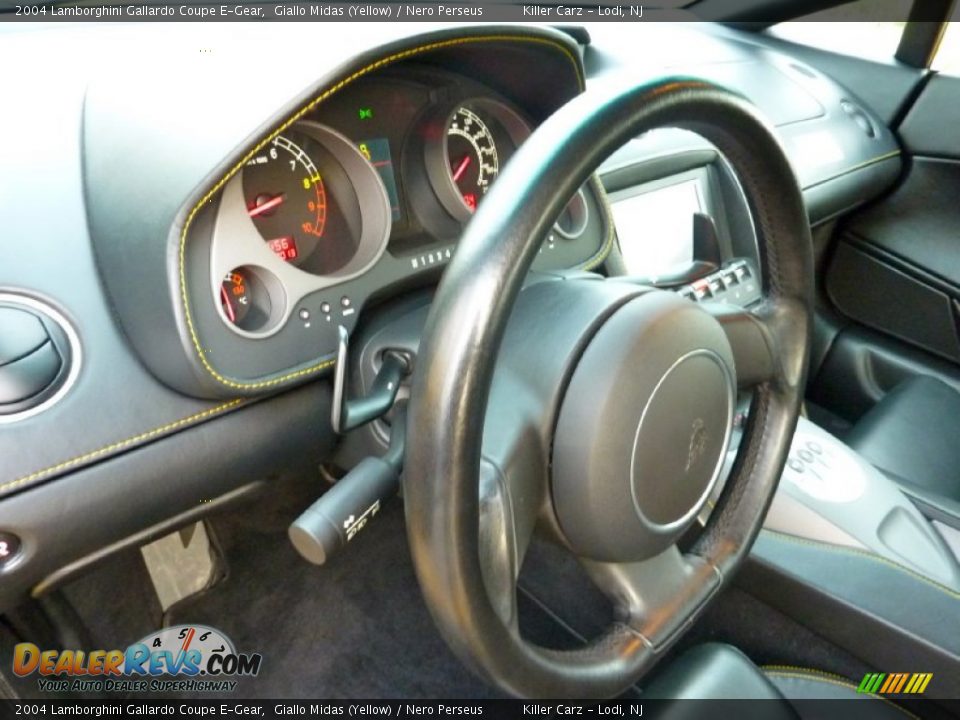Screen dimensions: 960x720
Task: Click the bottom caption text "Killer Carz - Lodi, NJ"
Action: 583,710
